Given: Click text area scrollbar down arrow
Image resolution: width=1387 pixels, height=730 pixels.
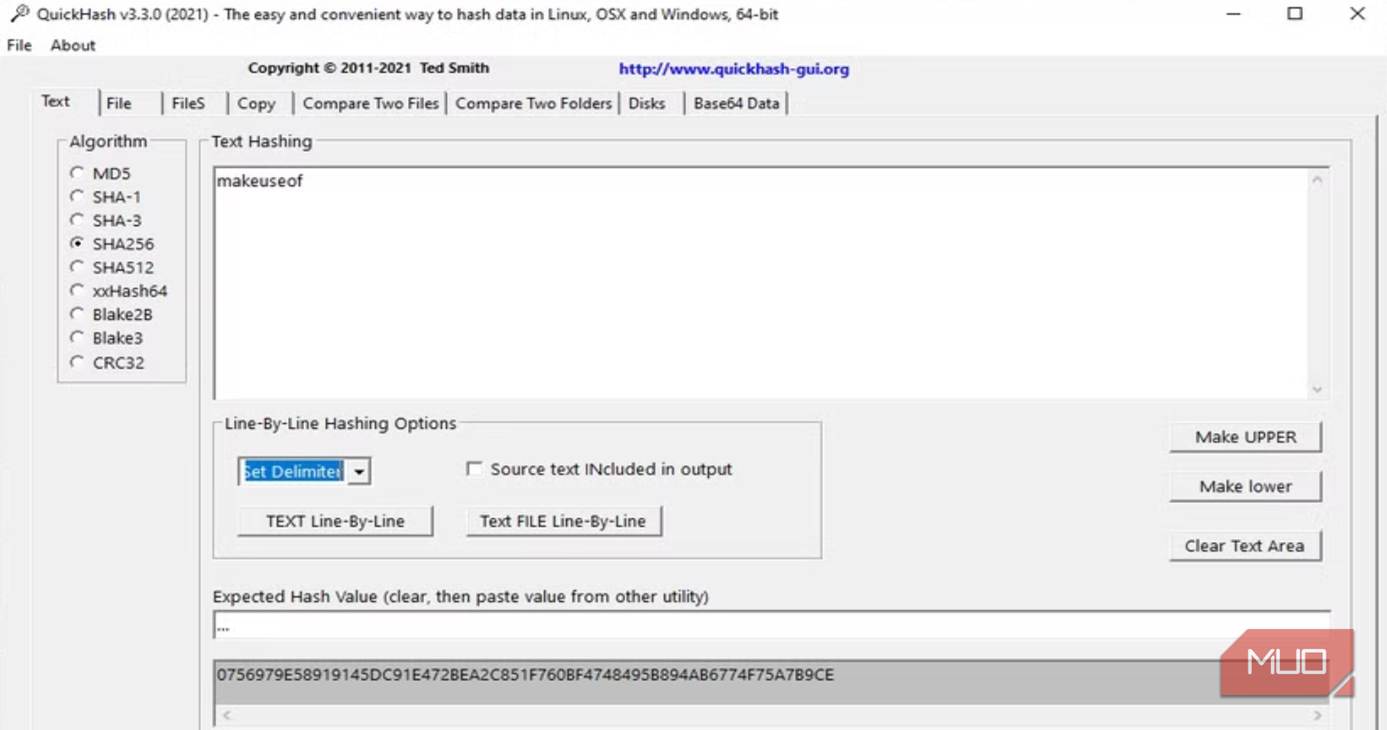Looking at the screenshot, I should pyautogui.click(x=1317, y=389).
